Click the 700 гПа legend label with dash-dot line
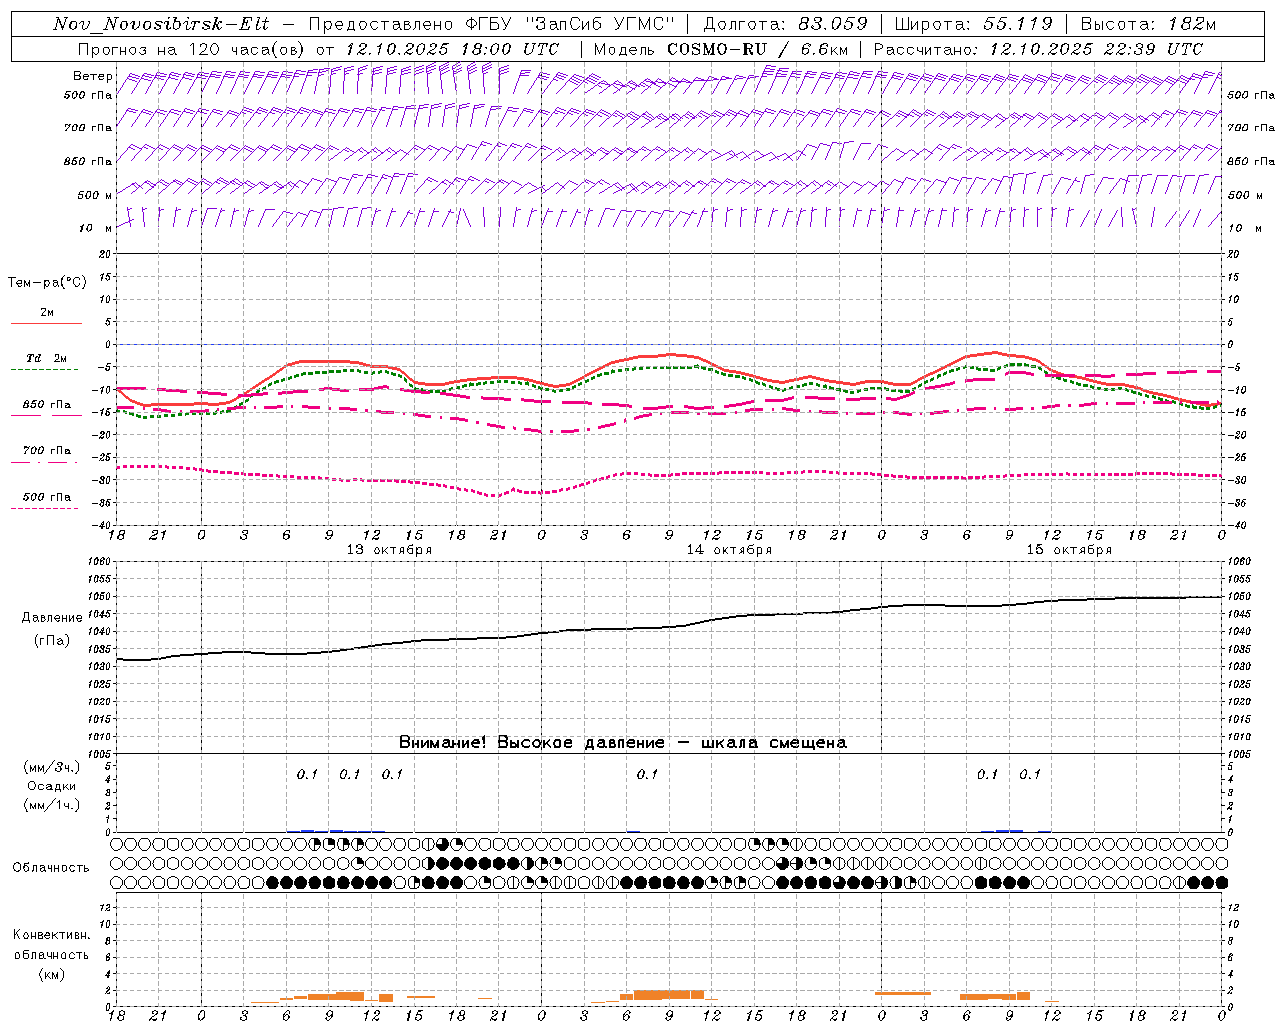Screen dimensions: 1280x1024 47,450
